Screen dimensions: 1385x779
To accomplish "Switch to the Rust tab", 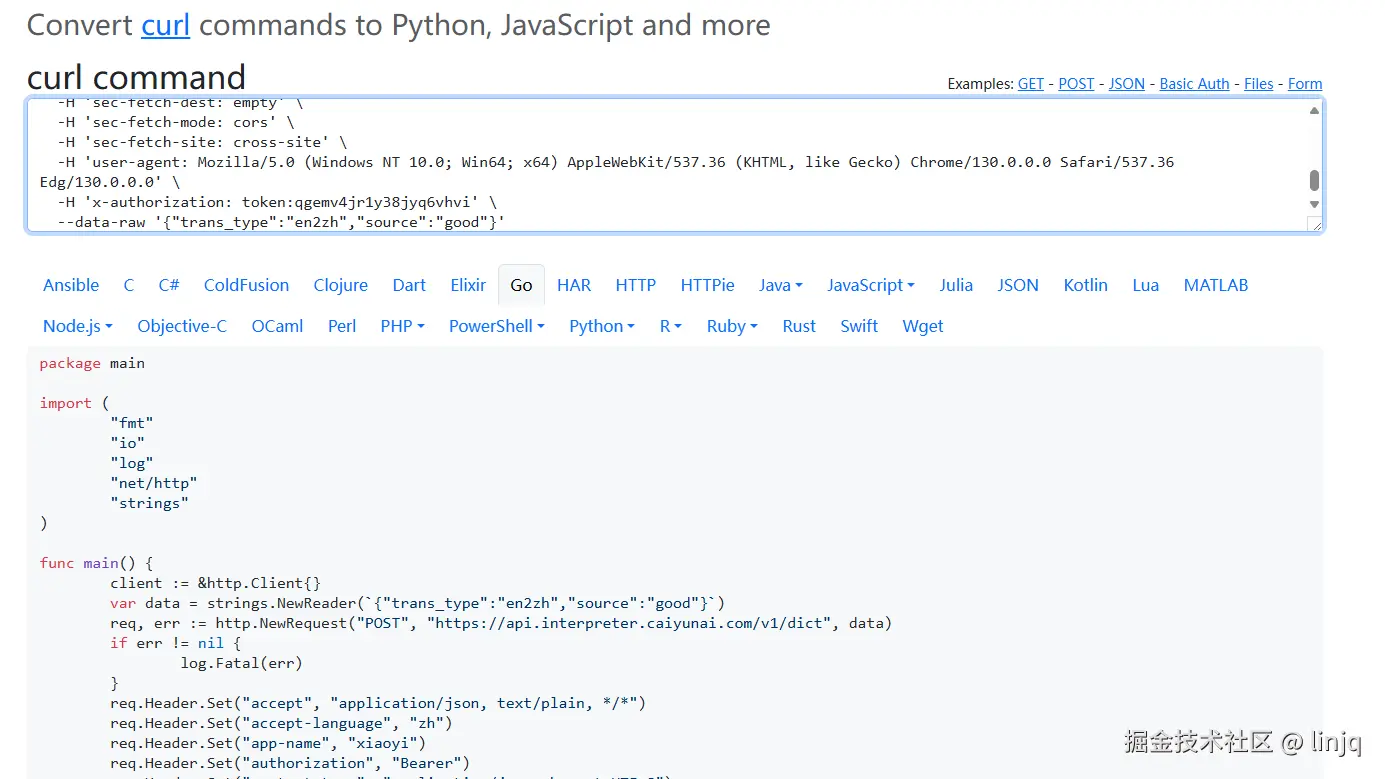I will click(799, 326).
